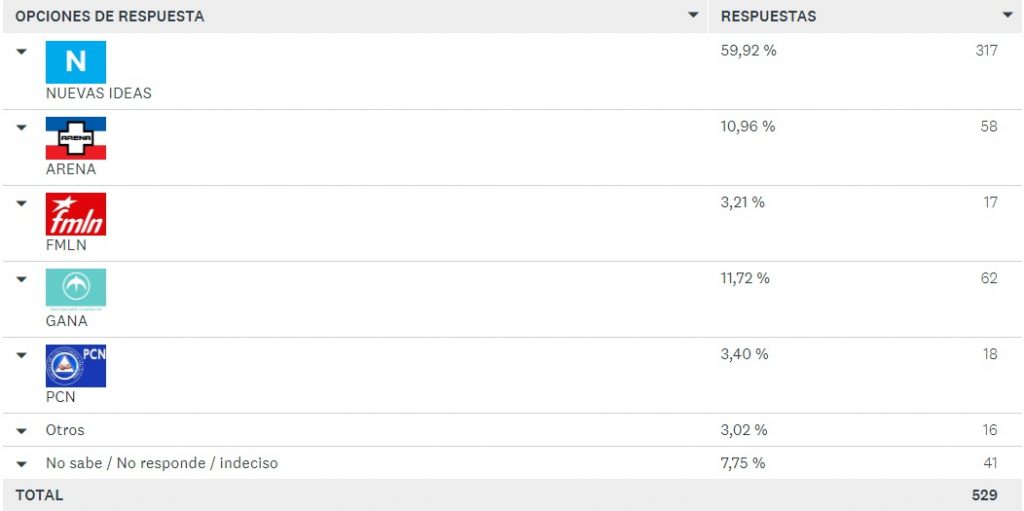Screen dimensions: 1024x511
Task: Click the GANA response count 62
Action: click(x=989, y=278)
